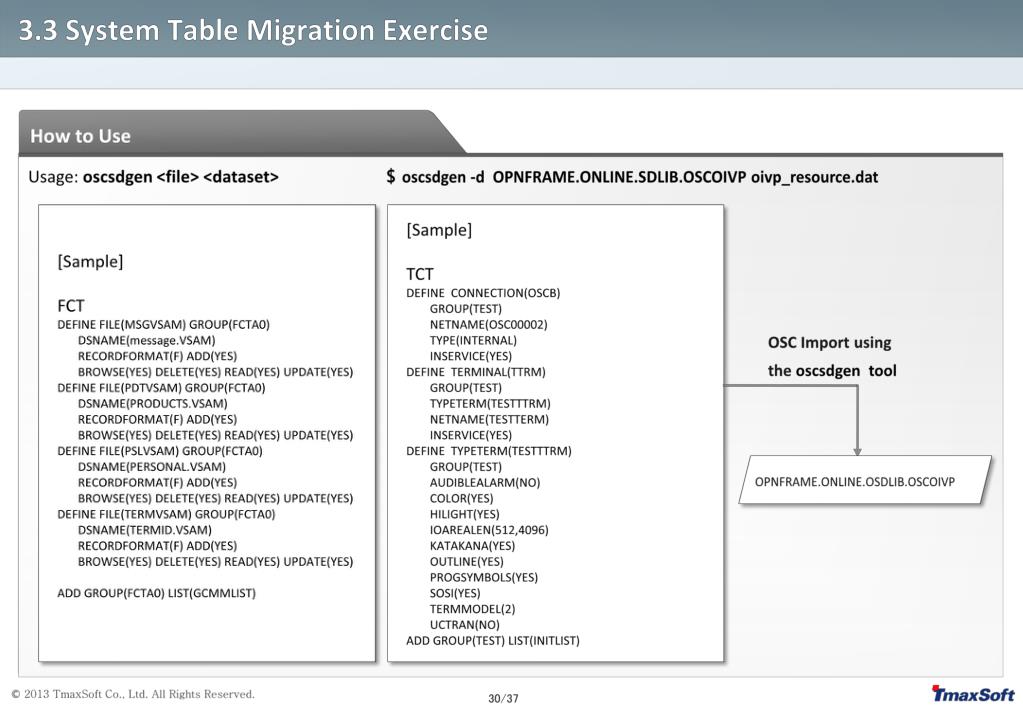
Task: Click the 2013 TmaxSoft copyright notice
Action: tap(133, 694)
